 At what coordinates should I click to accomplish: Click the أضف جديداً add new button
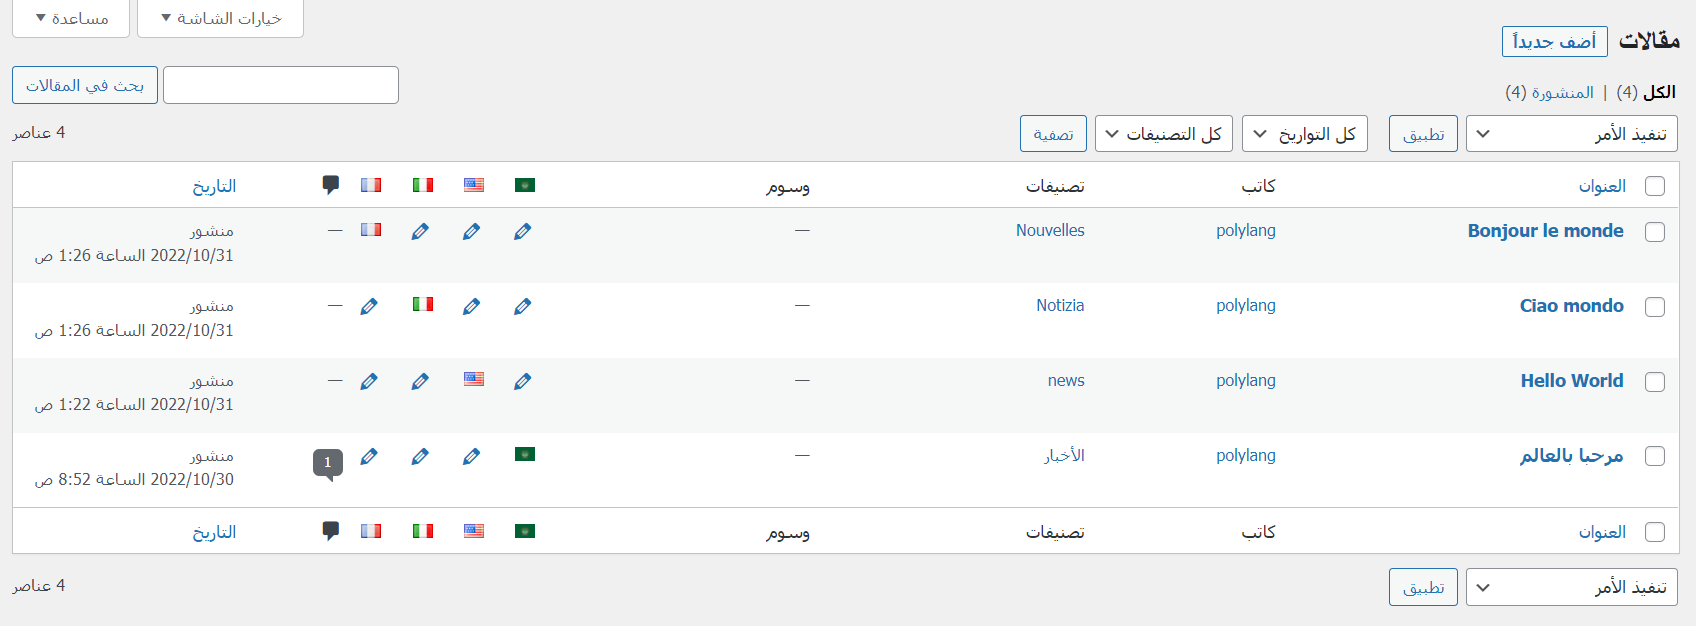click(1554, 41)
